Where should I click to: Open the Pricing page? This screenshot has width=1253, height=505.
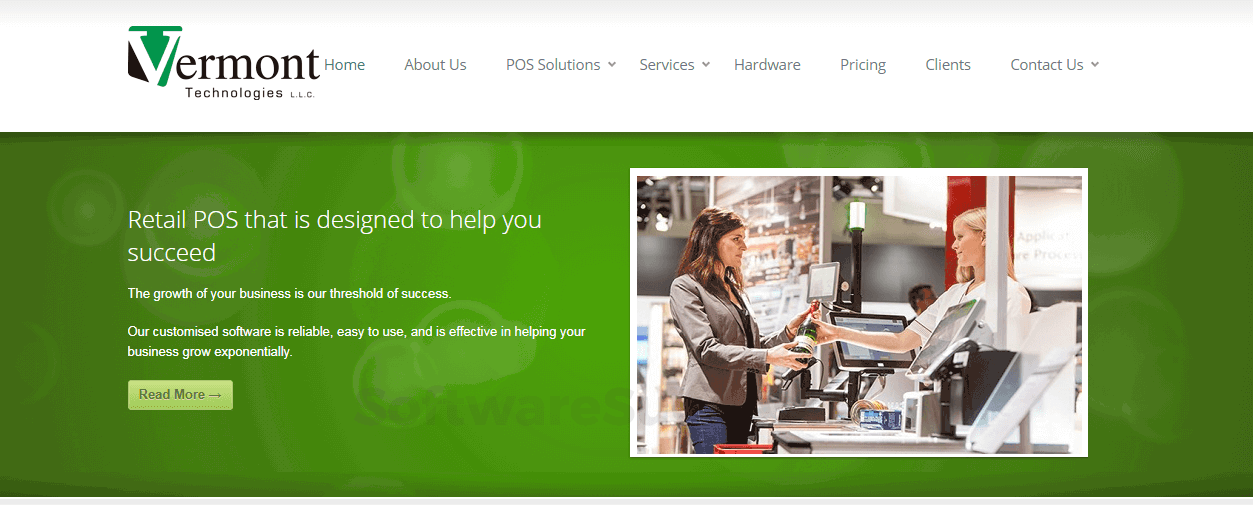pyautogui.click(x=863, y=64)
